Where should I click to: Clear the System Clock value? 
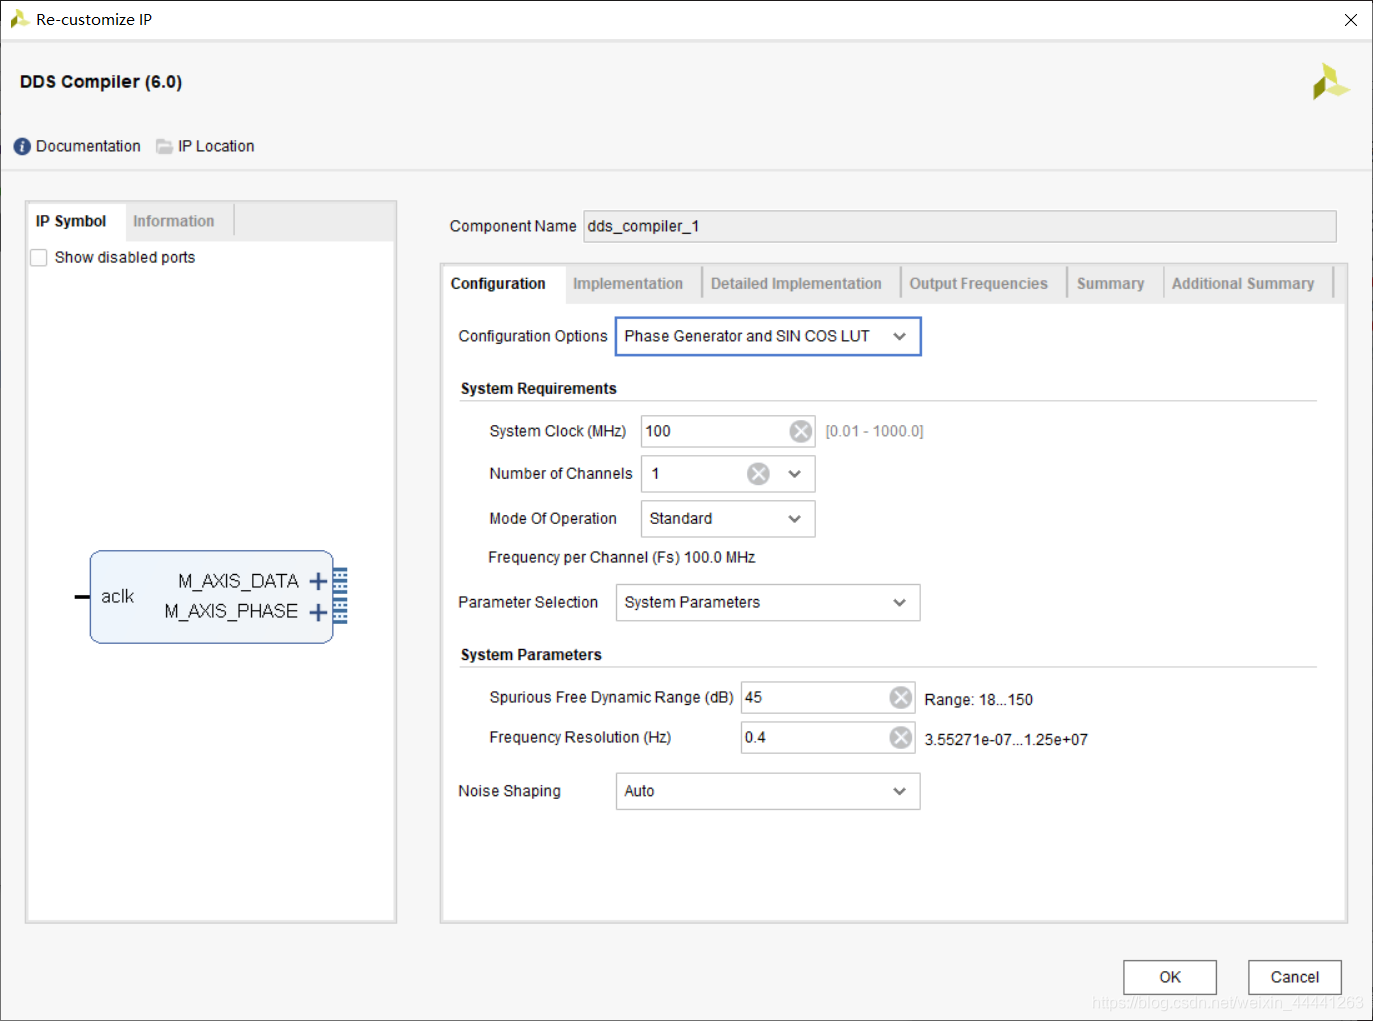[801, 431]
